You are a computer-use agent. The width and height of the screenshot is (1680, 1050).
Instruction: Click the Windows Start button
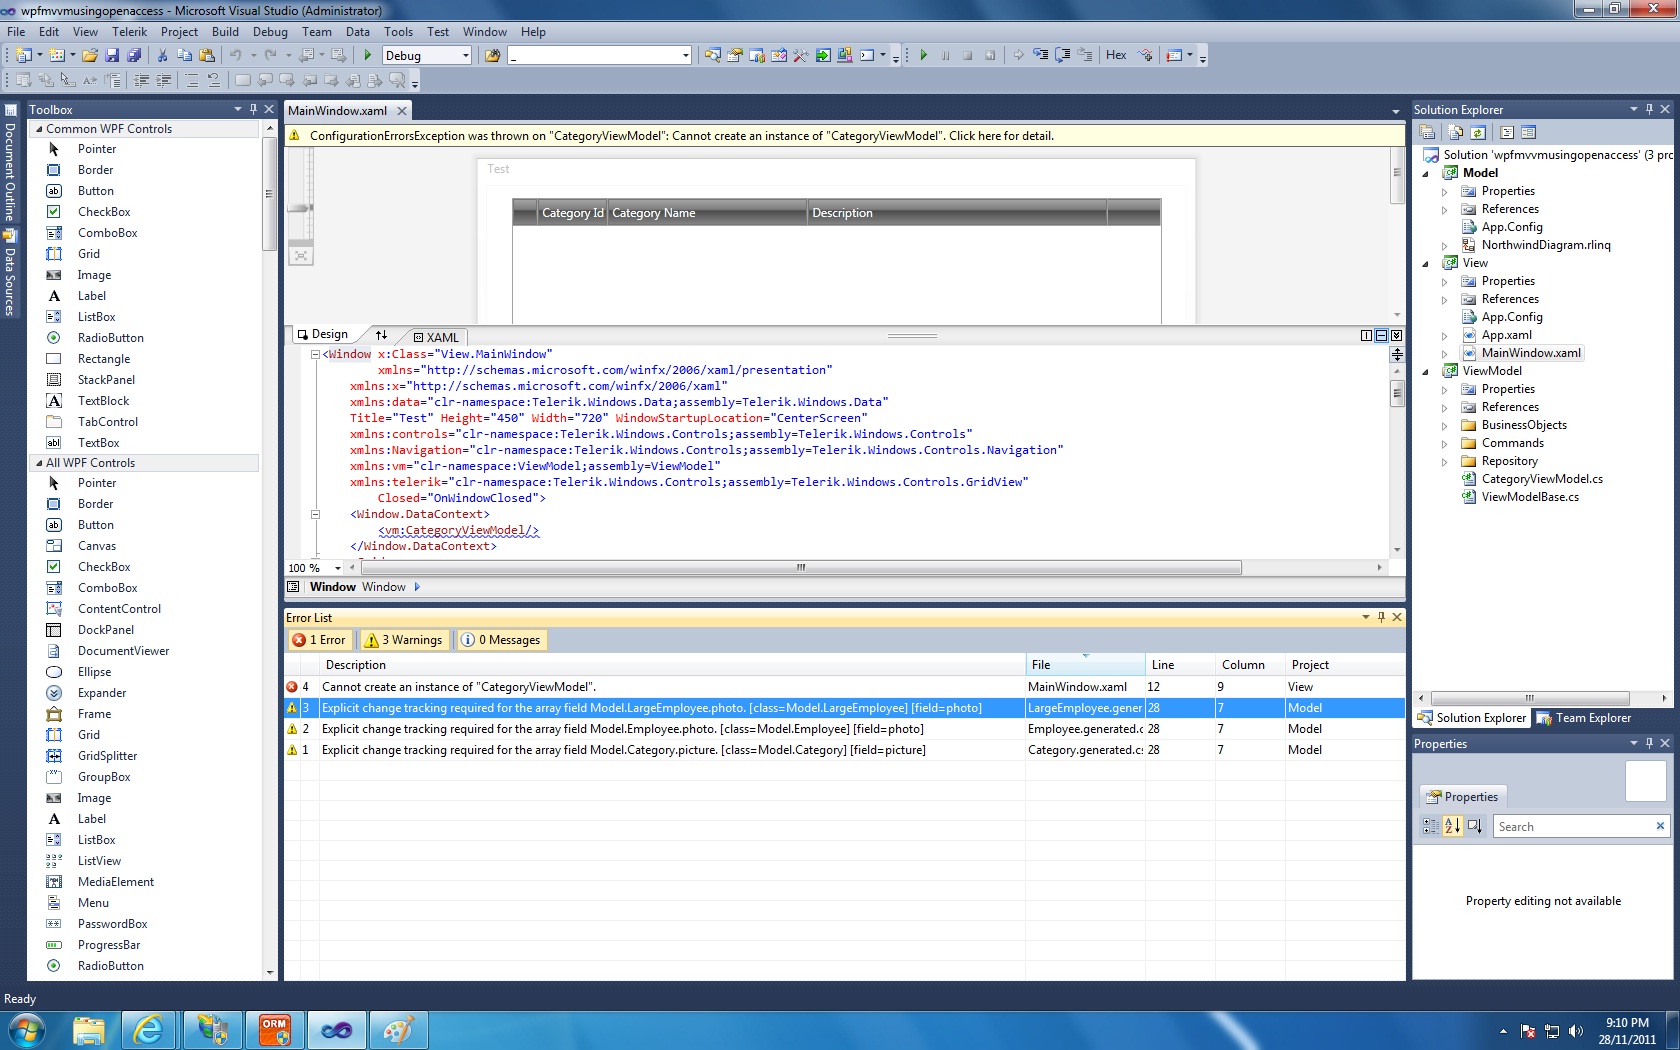(x=26, y=1029)
